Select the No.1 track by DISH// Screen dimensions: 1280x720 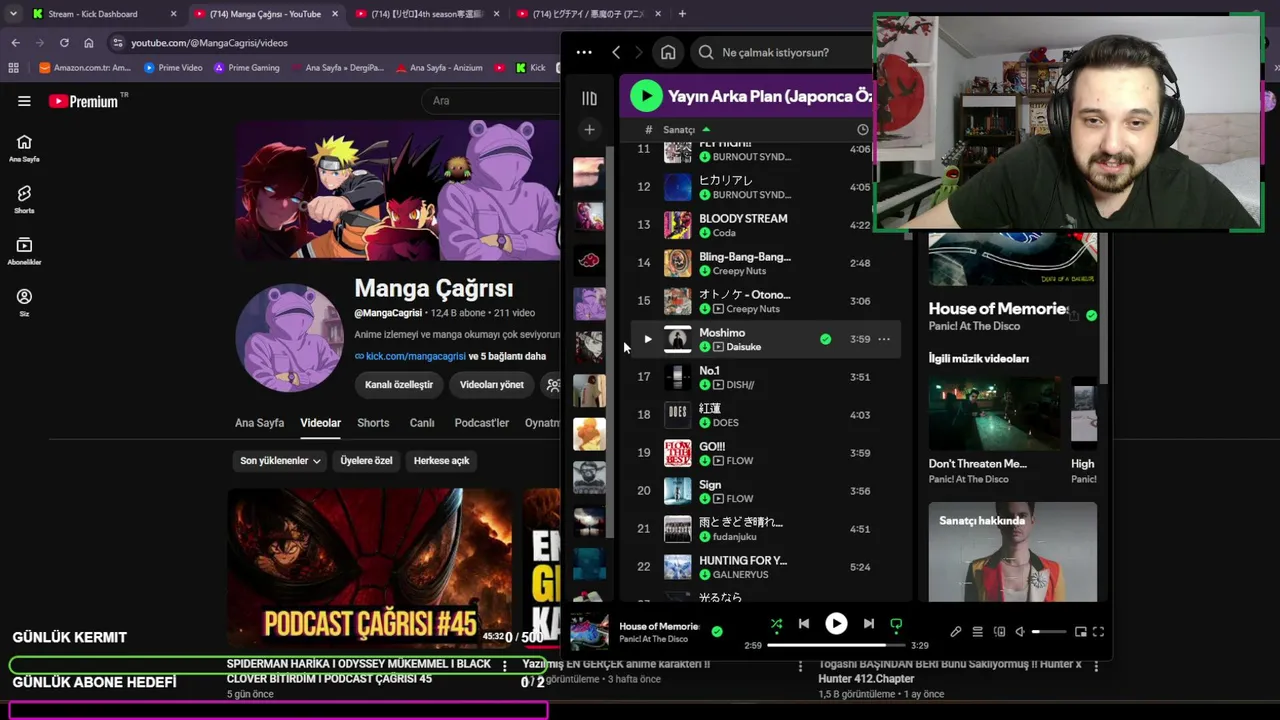point(766,377)
